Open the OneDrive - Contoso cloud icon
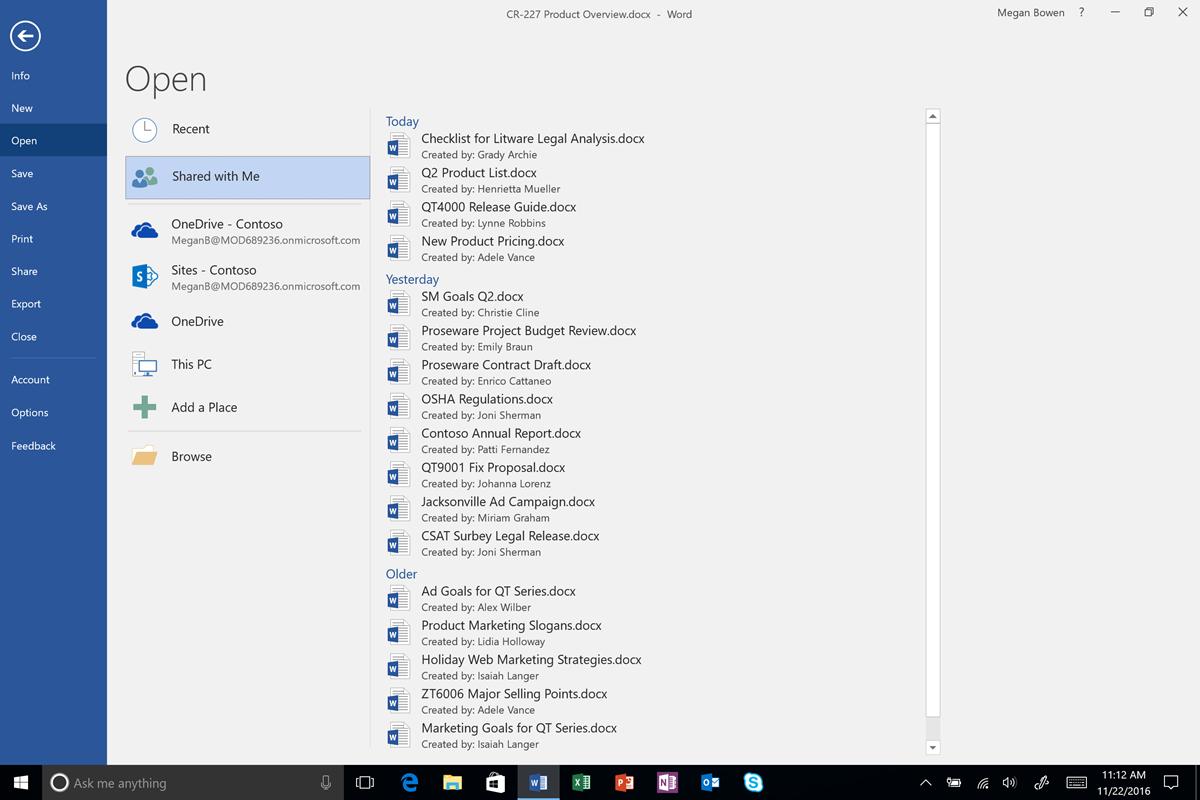This screenshot has width=1200, height=800. pyautogui.click(x=145, y=231)
